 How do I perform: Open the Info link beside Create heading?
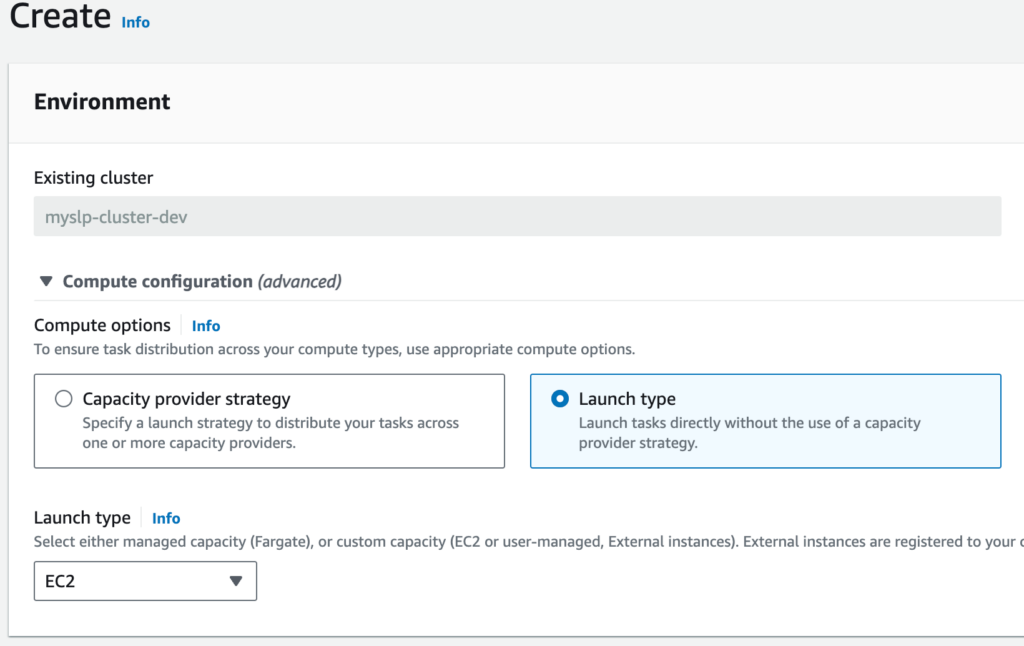pyautogui.click(x=135, y=22)
